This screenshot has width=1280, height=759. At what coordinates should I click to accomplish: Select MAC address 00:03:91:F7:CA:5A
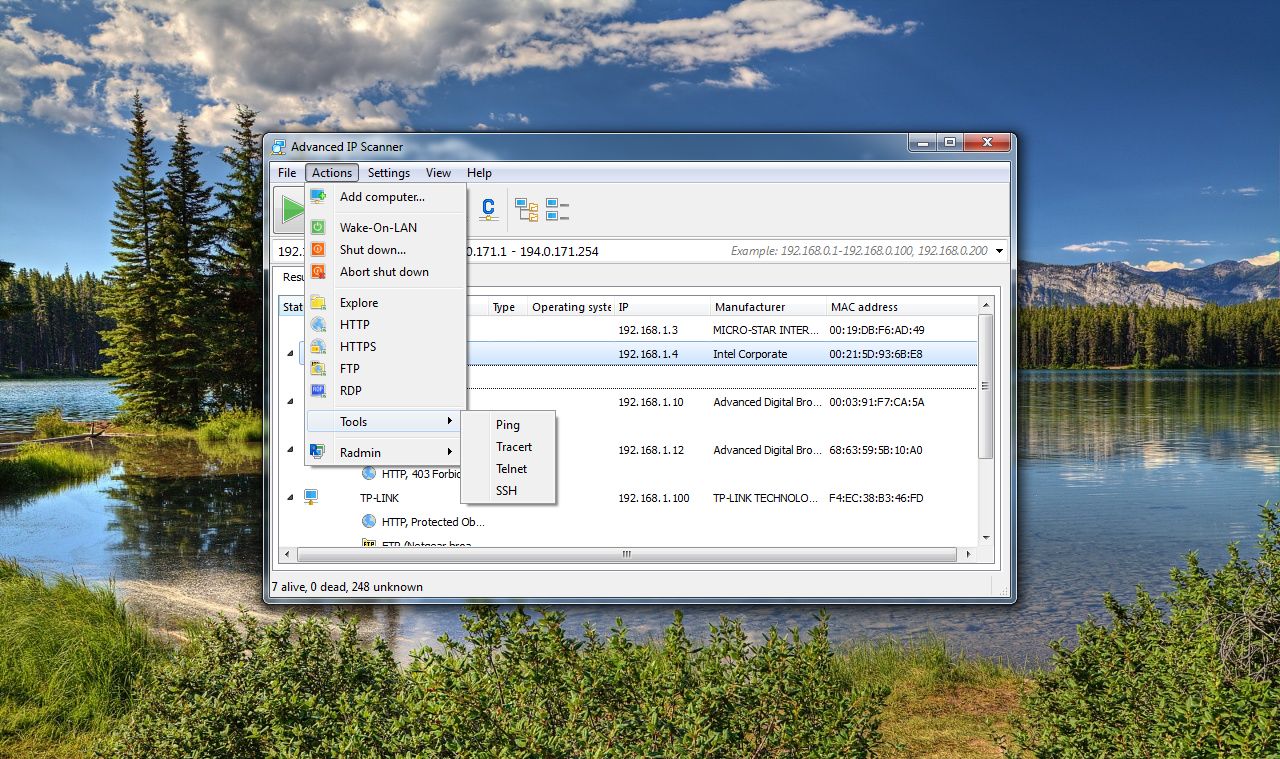click(x=877, y=402)
